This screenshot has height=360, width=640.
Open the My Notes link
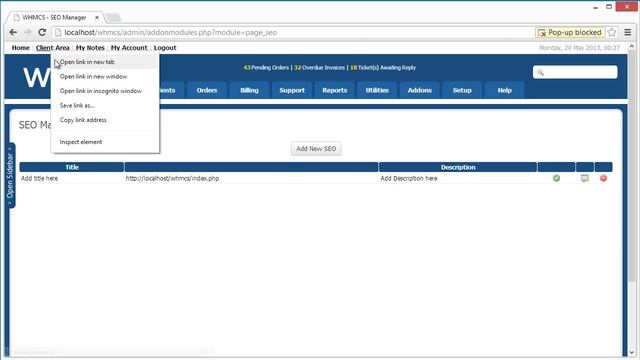90,48
